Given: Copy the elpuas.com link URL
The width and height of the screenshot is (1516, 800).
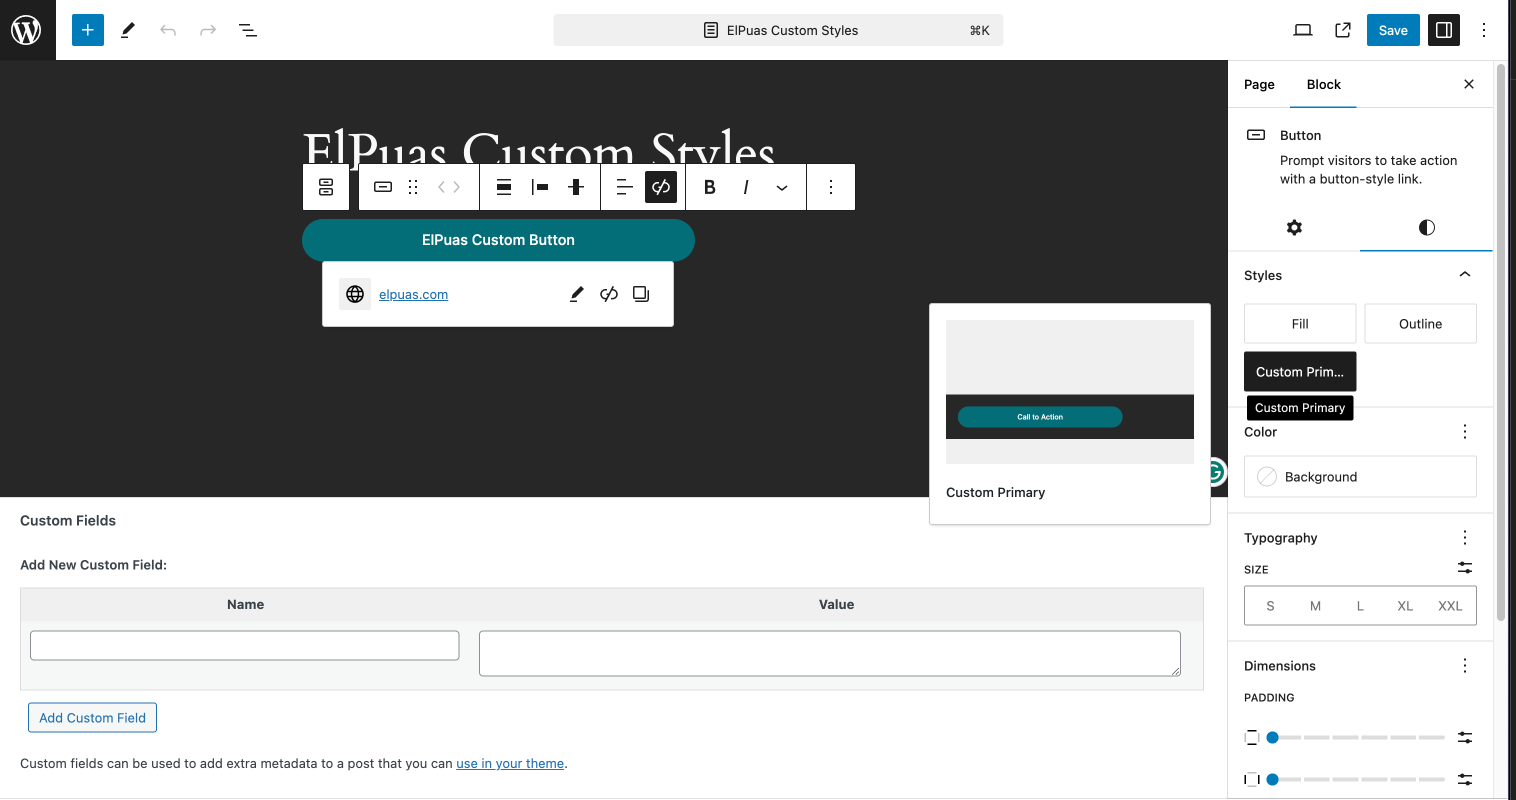Looking at the screenshot, I should click(x=641, y=294).
